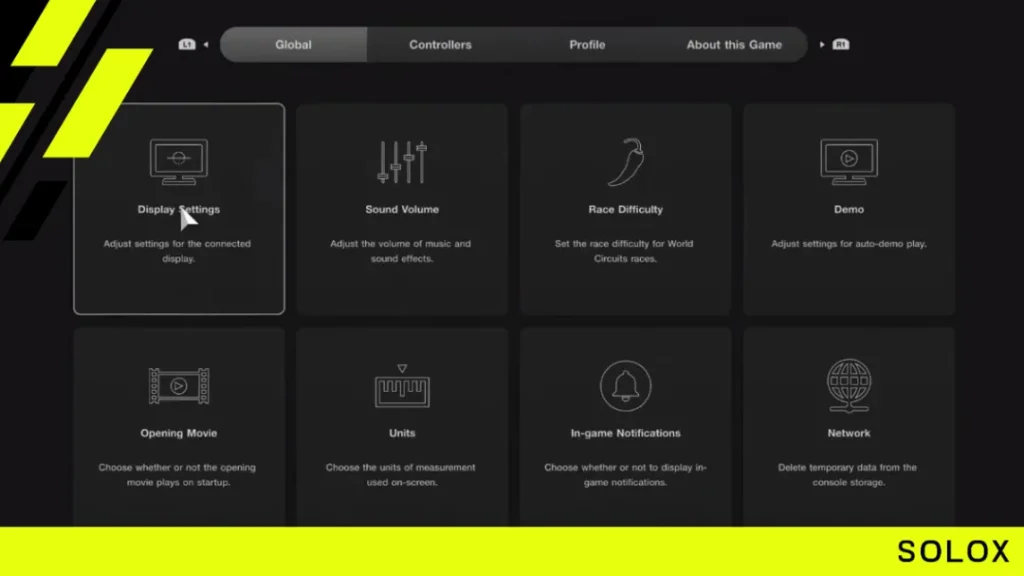This screenshot has height=576, width=1024.
Task: Click 'Choose the units of measurement' text
Action: tap(401, 475)
